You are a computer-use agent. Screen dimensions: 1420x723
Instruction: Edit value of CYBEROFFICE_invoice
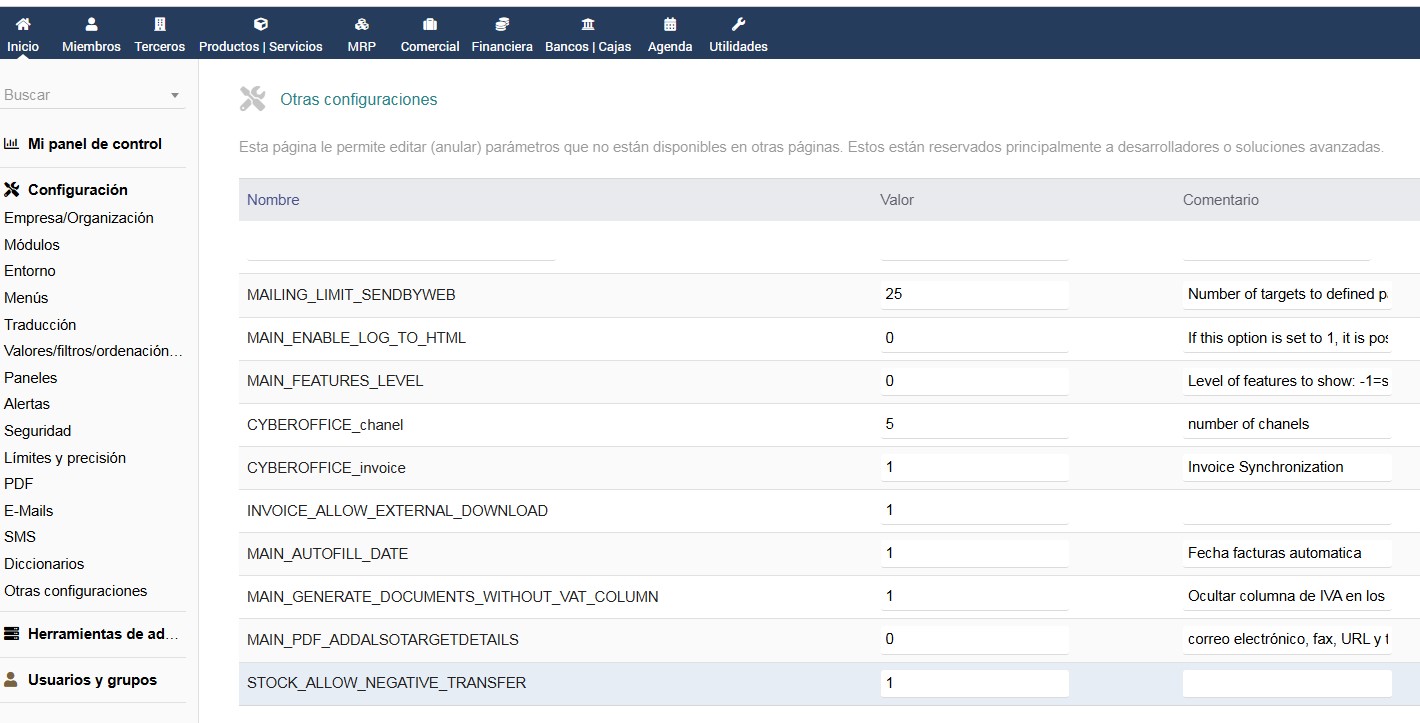974,467
